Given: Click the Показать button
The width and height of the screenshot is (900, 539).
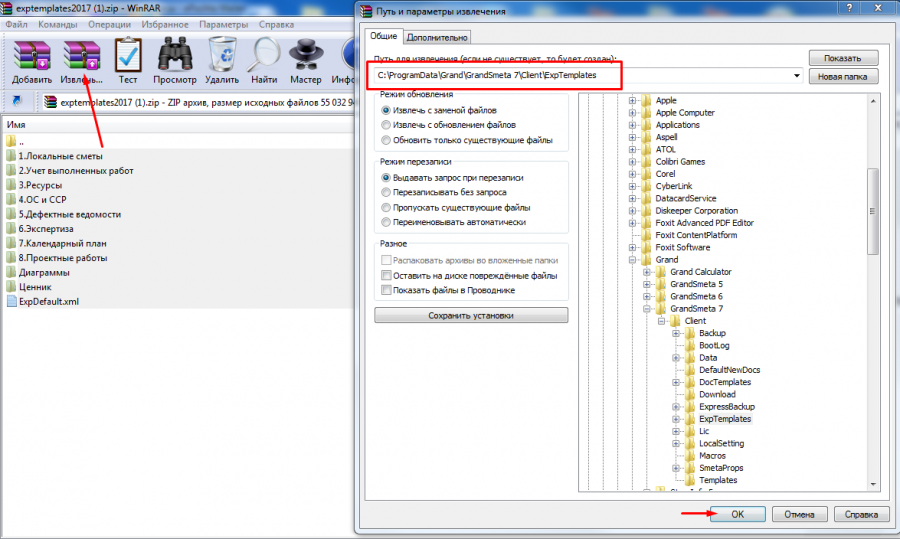Looking at the screenshot, I should [x=843, y=58].
